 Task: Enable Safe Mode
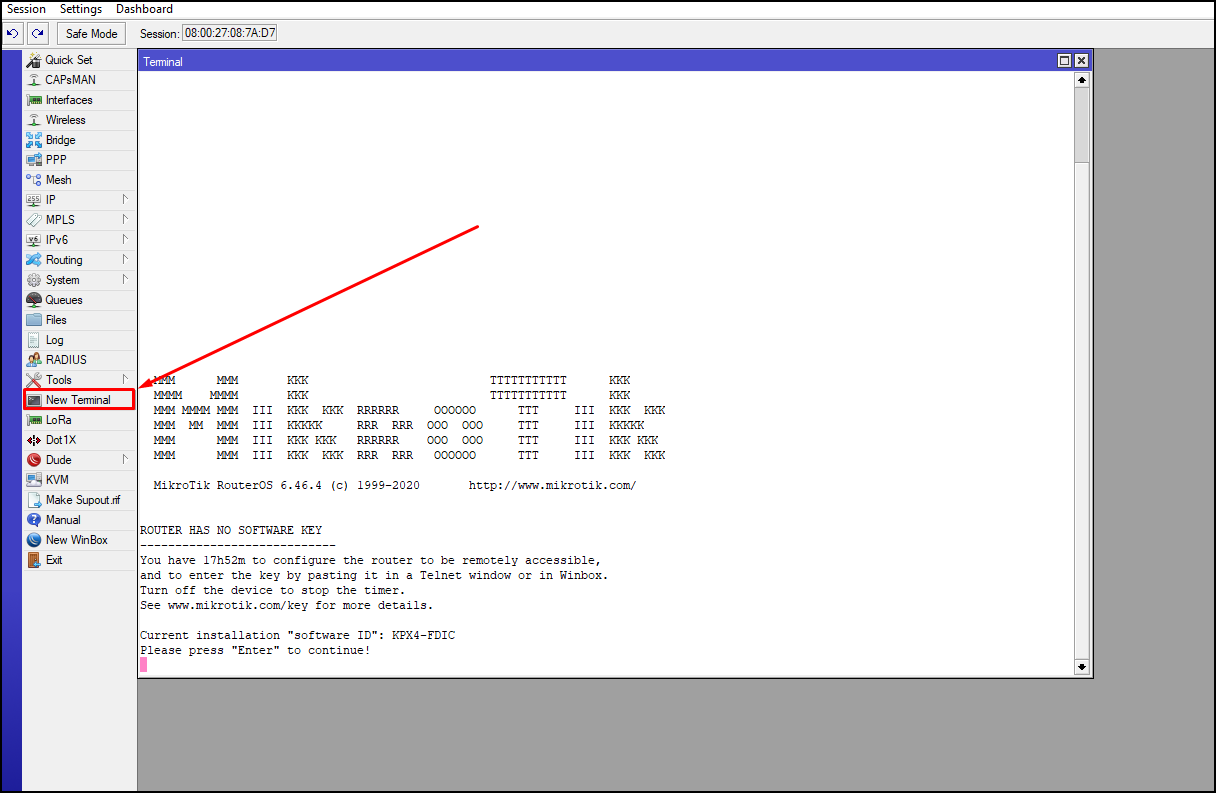click(x=90, y=33)
